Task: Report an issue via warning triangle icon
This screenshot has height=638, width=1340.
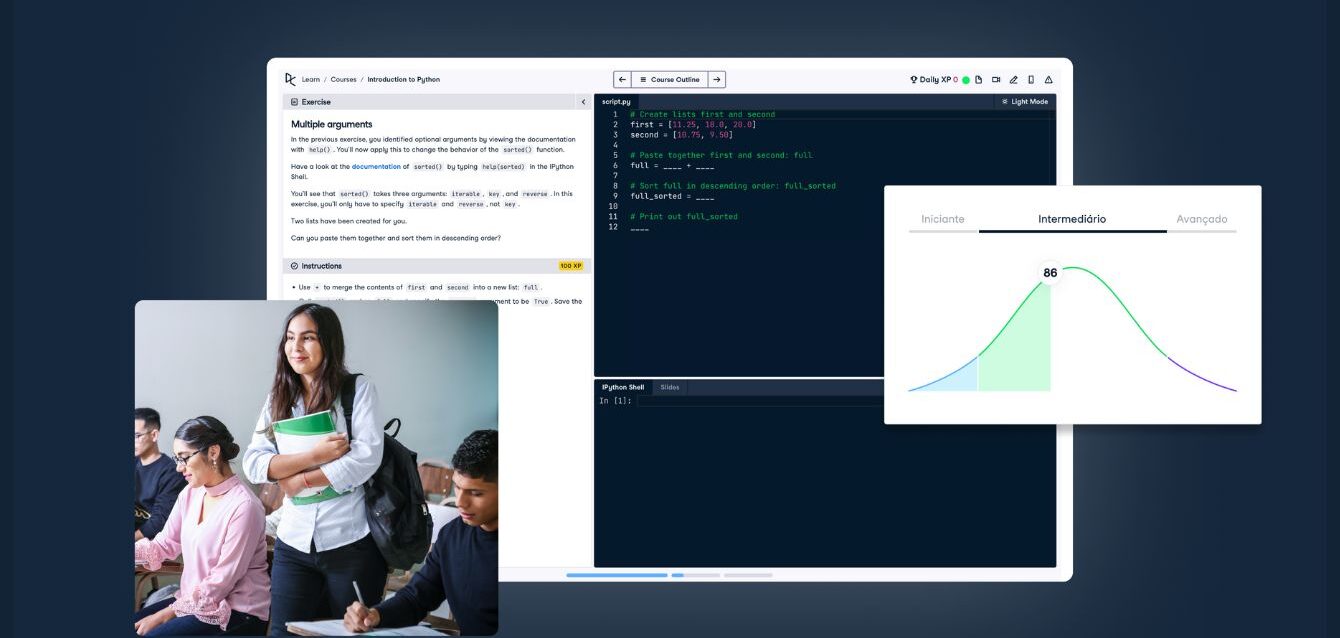Action: coord(1048,80)
